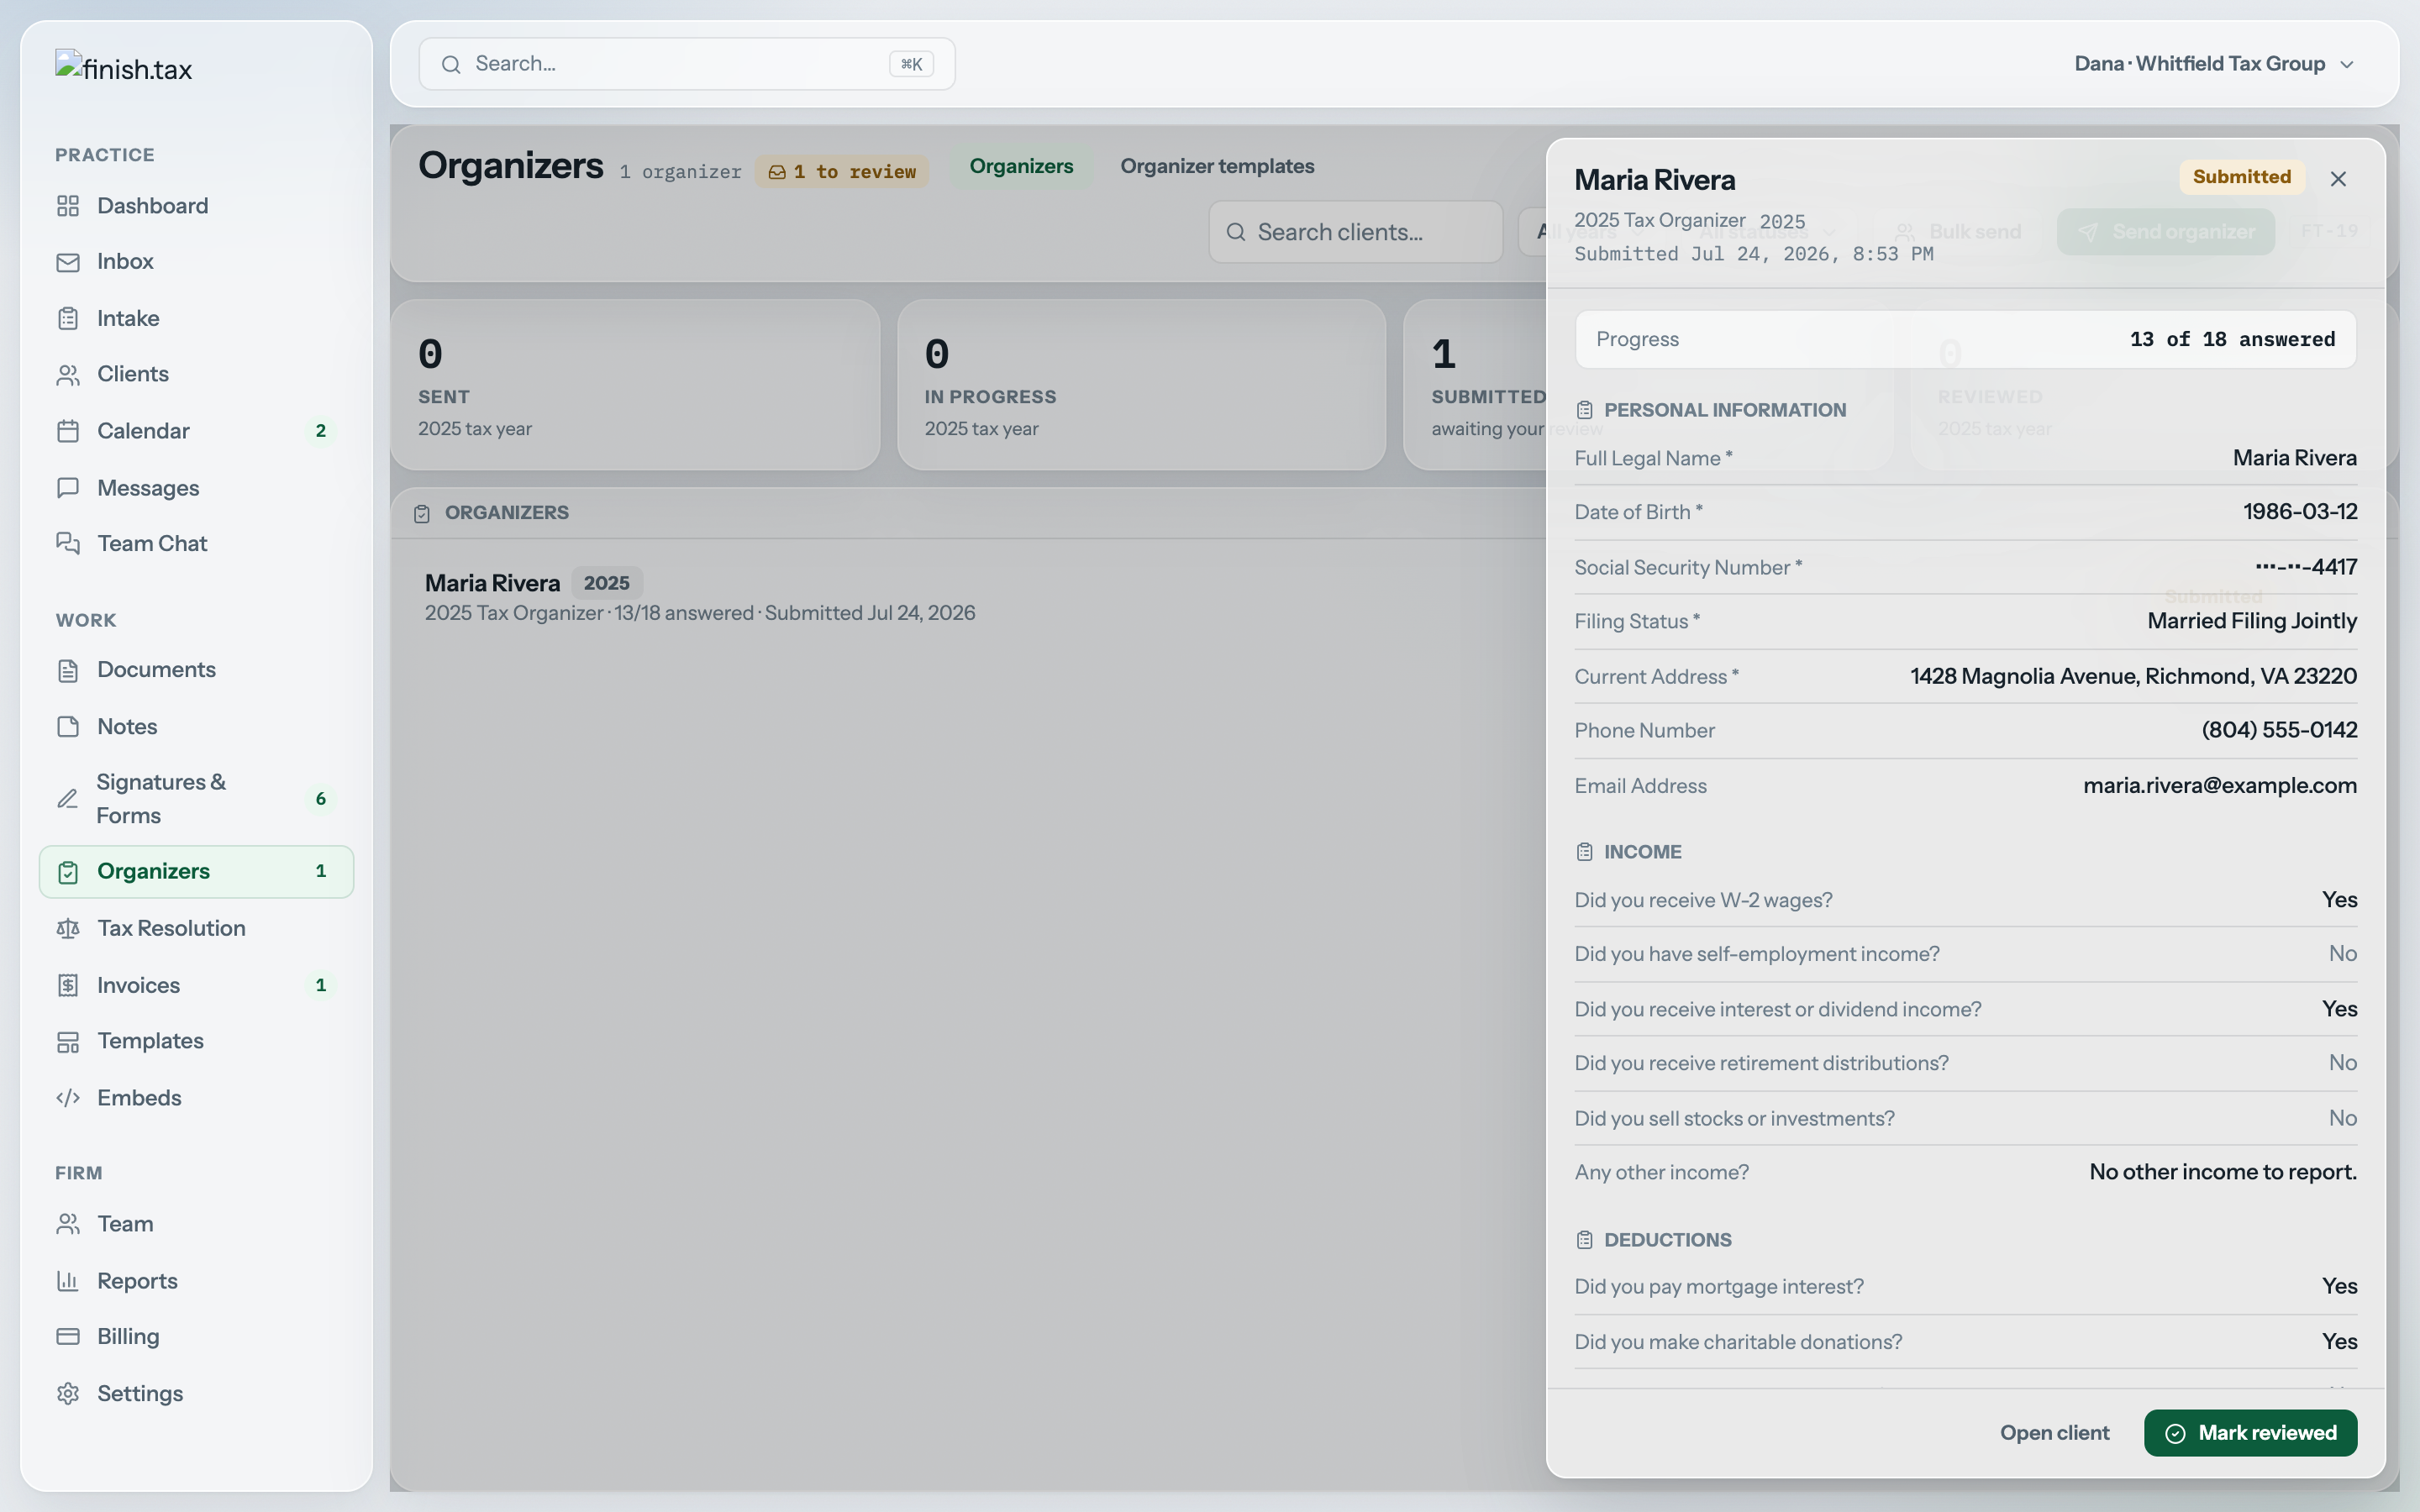2420x1512 pixels.
Task: Click the Married Filing Jointly value
Action: pos(2252,622)
